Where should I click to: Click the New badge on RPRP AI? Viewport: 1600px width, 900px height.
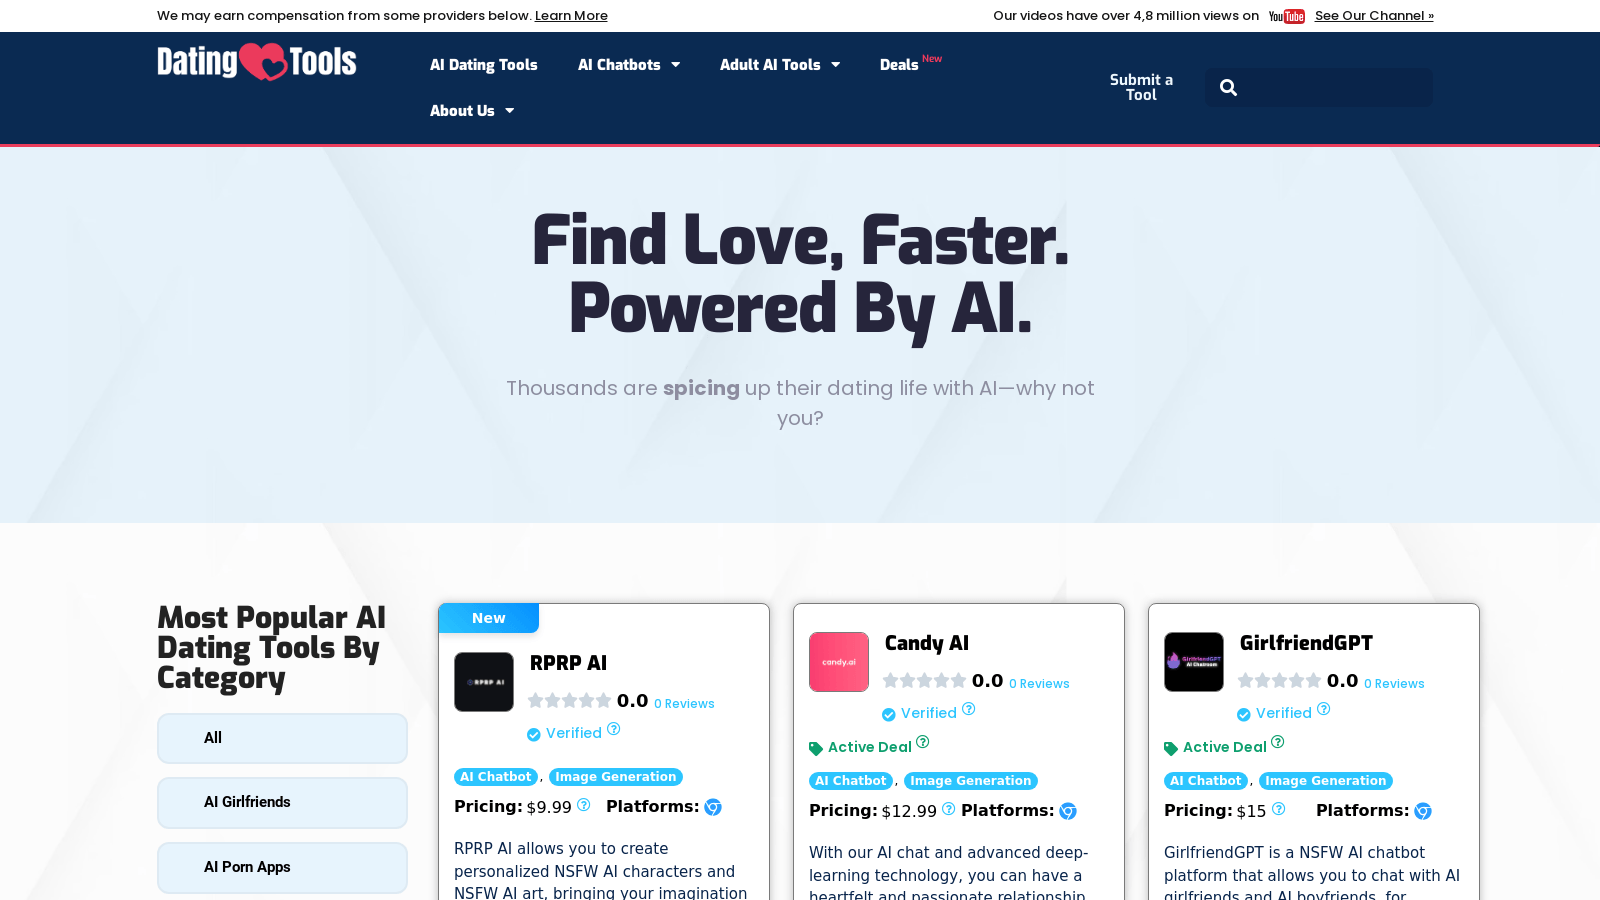[x=489, y=618]
